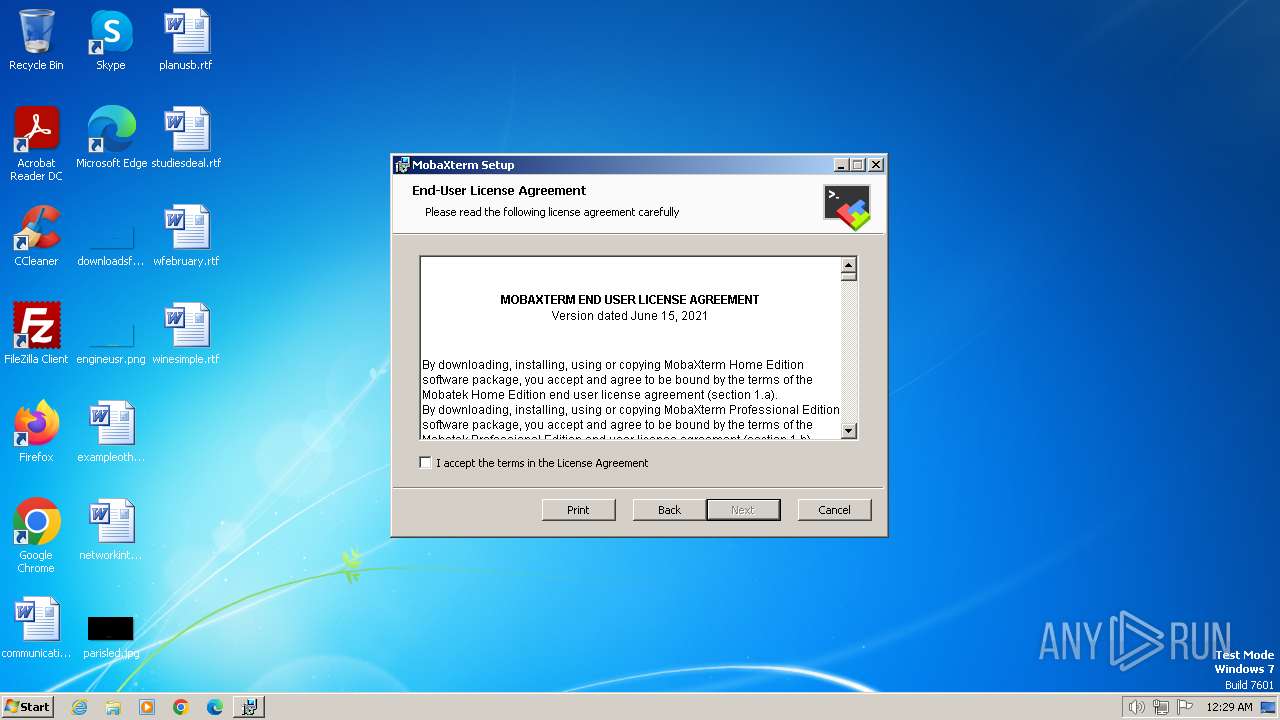This screenshot has width=1280, height=720.
Task: Select planusb.rtf file icon
Action: (x=186, y=41)
